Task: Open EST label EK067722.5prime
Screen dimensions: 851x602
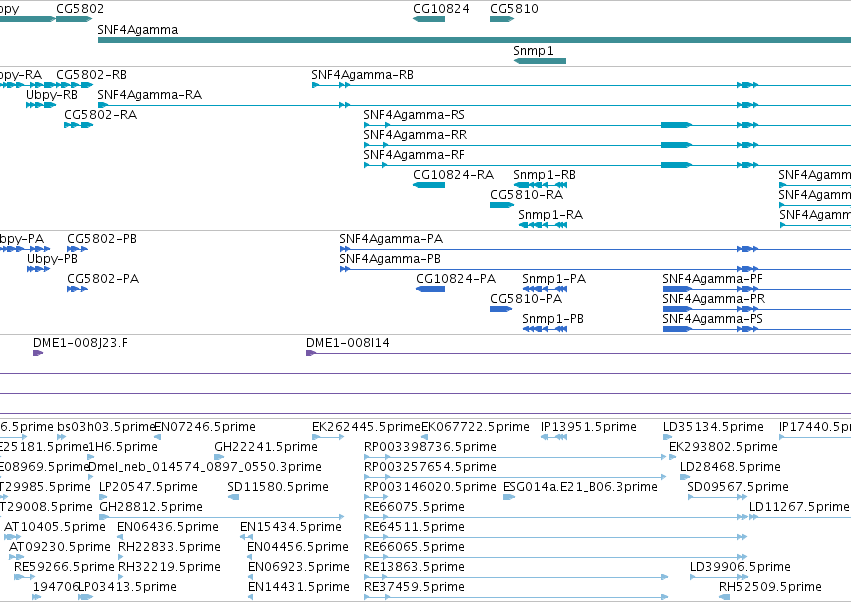Action: pos(475,427)
